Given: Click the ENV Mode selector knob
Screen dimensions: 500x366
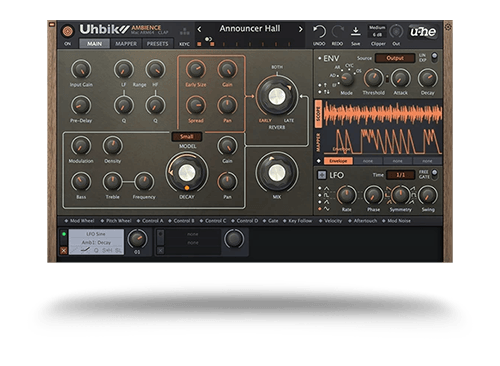Looking at the screenshot, I should (347, 79).
